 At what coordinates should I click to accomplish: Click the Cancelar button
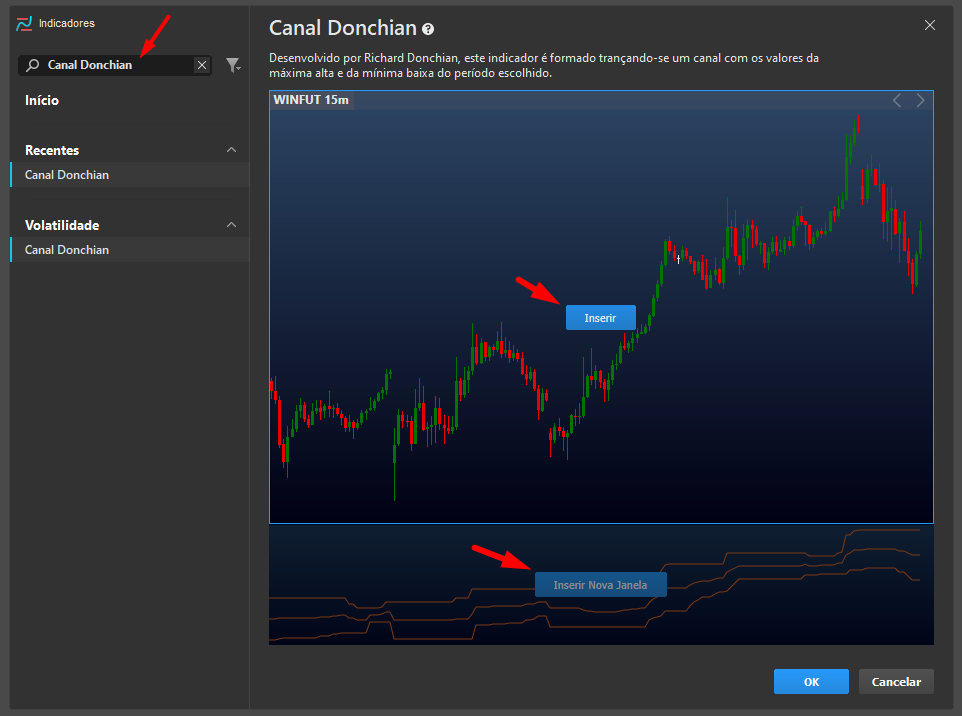896,682
